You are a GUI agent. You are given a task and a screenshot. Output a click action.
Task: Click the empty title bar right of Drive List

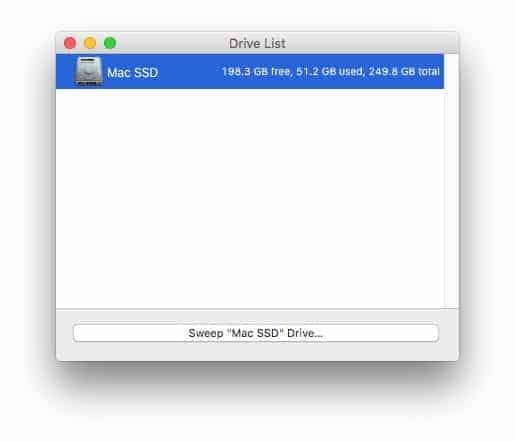point(370,43)
